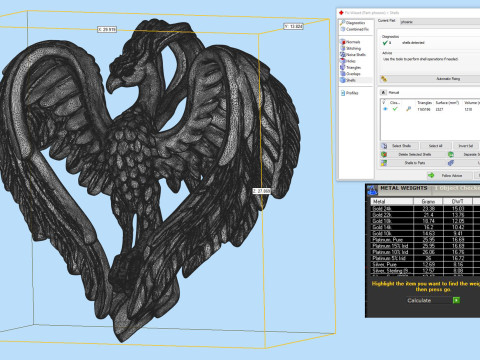Click the Calculate field in Metal Weights

[x=428, y=300]
